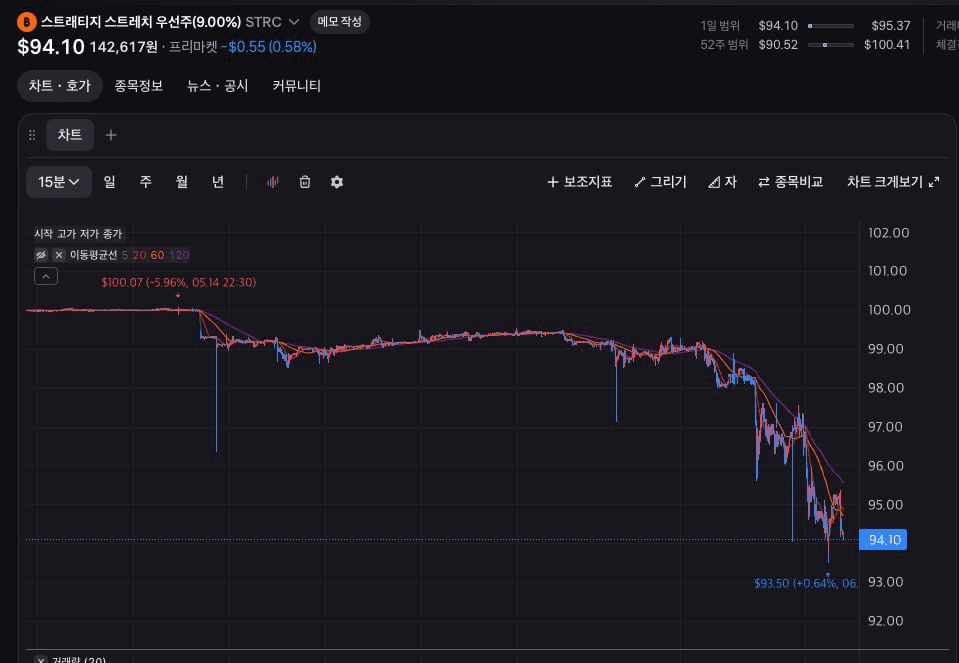Click the 1일 범위 range slider

(831, 26)
